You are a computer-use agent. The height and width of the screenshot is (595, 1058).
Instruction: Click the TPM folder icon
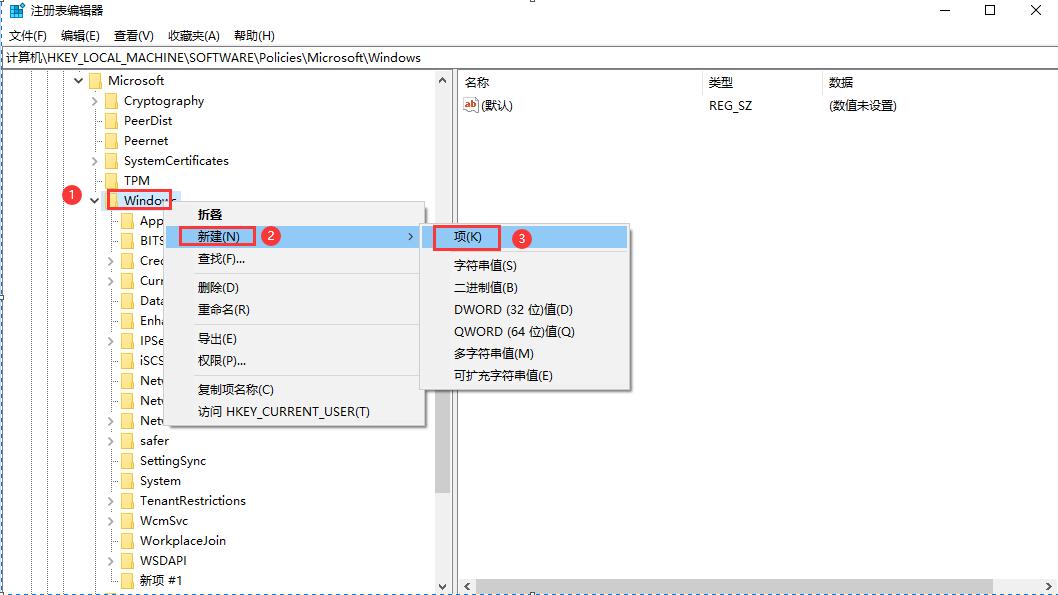[112, 180]
